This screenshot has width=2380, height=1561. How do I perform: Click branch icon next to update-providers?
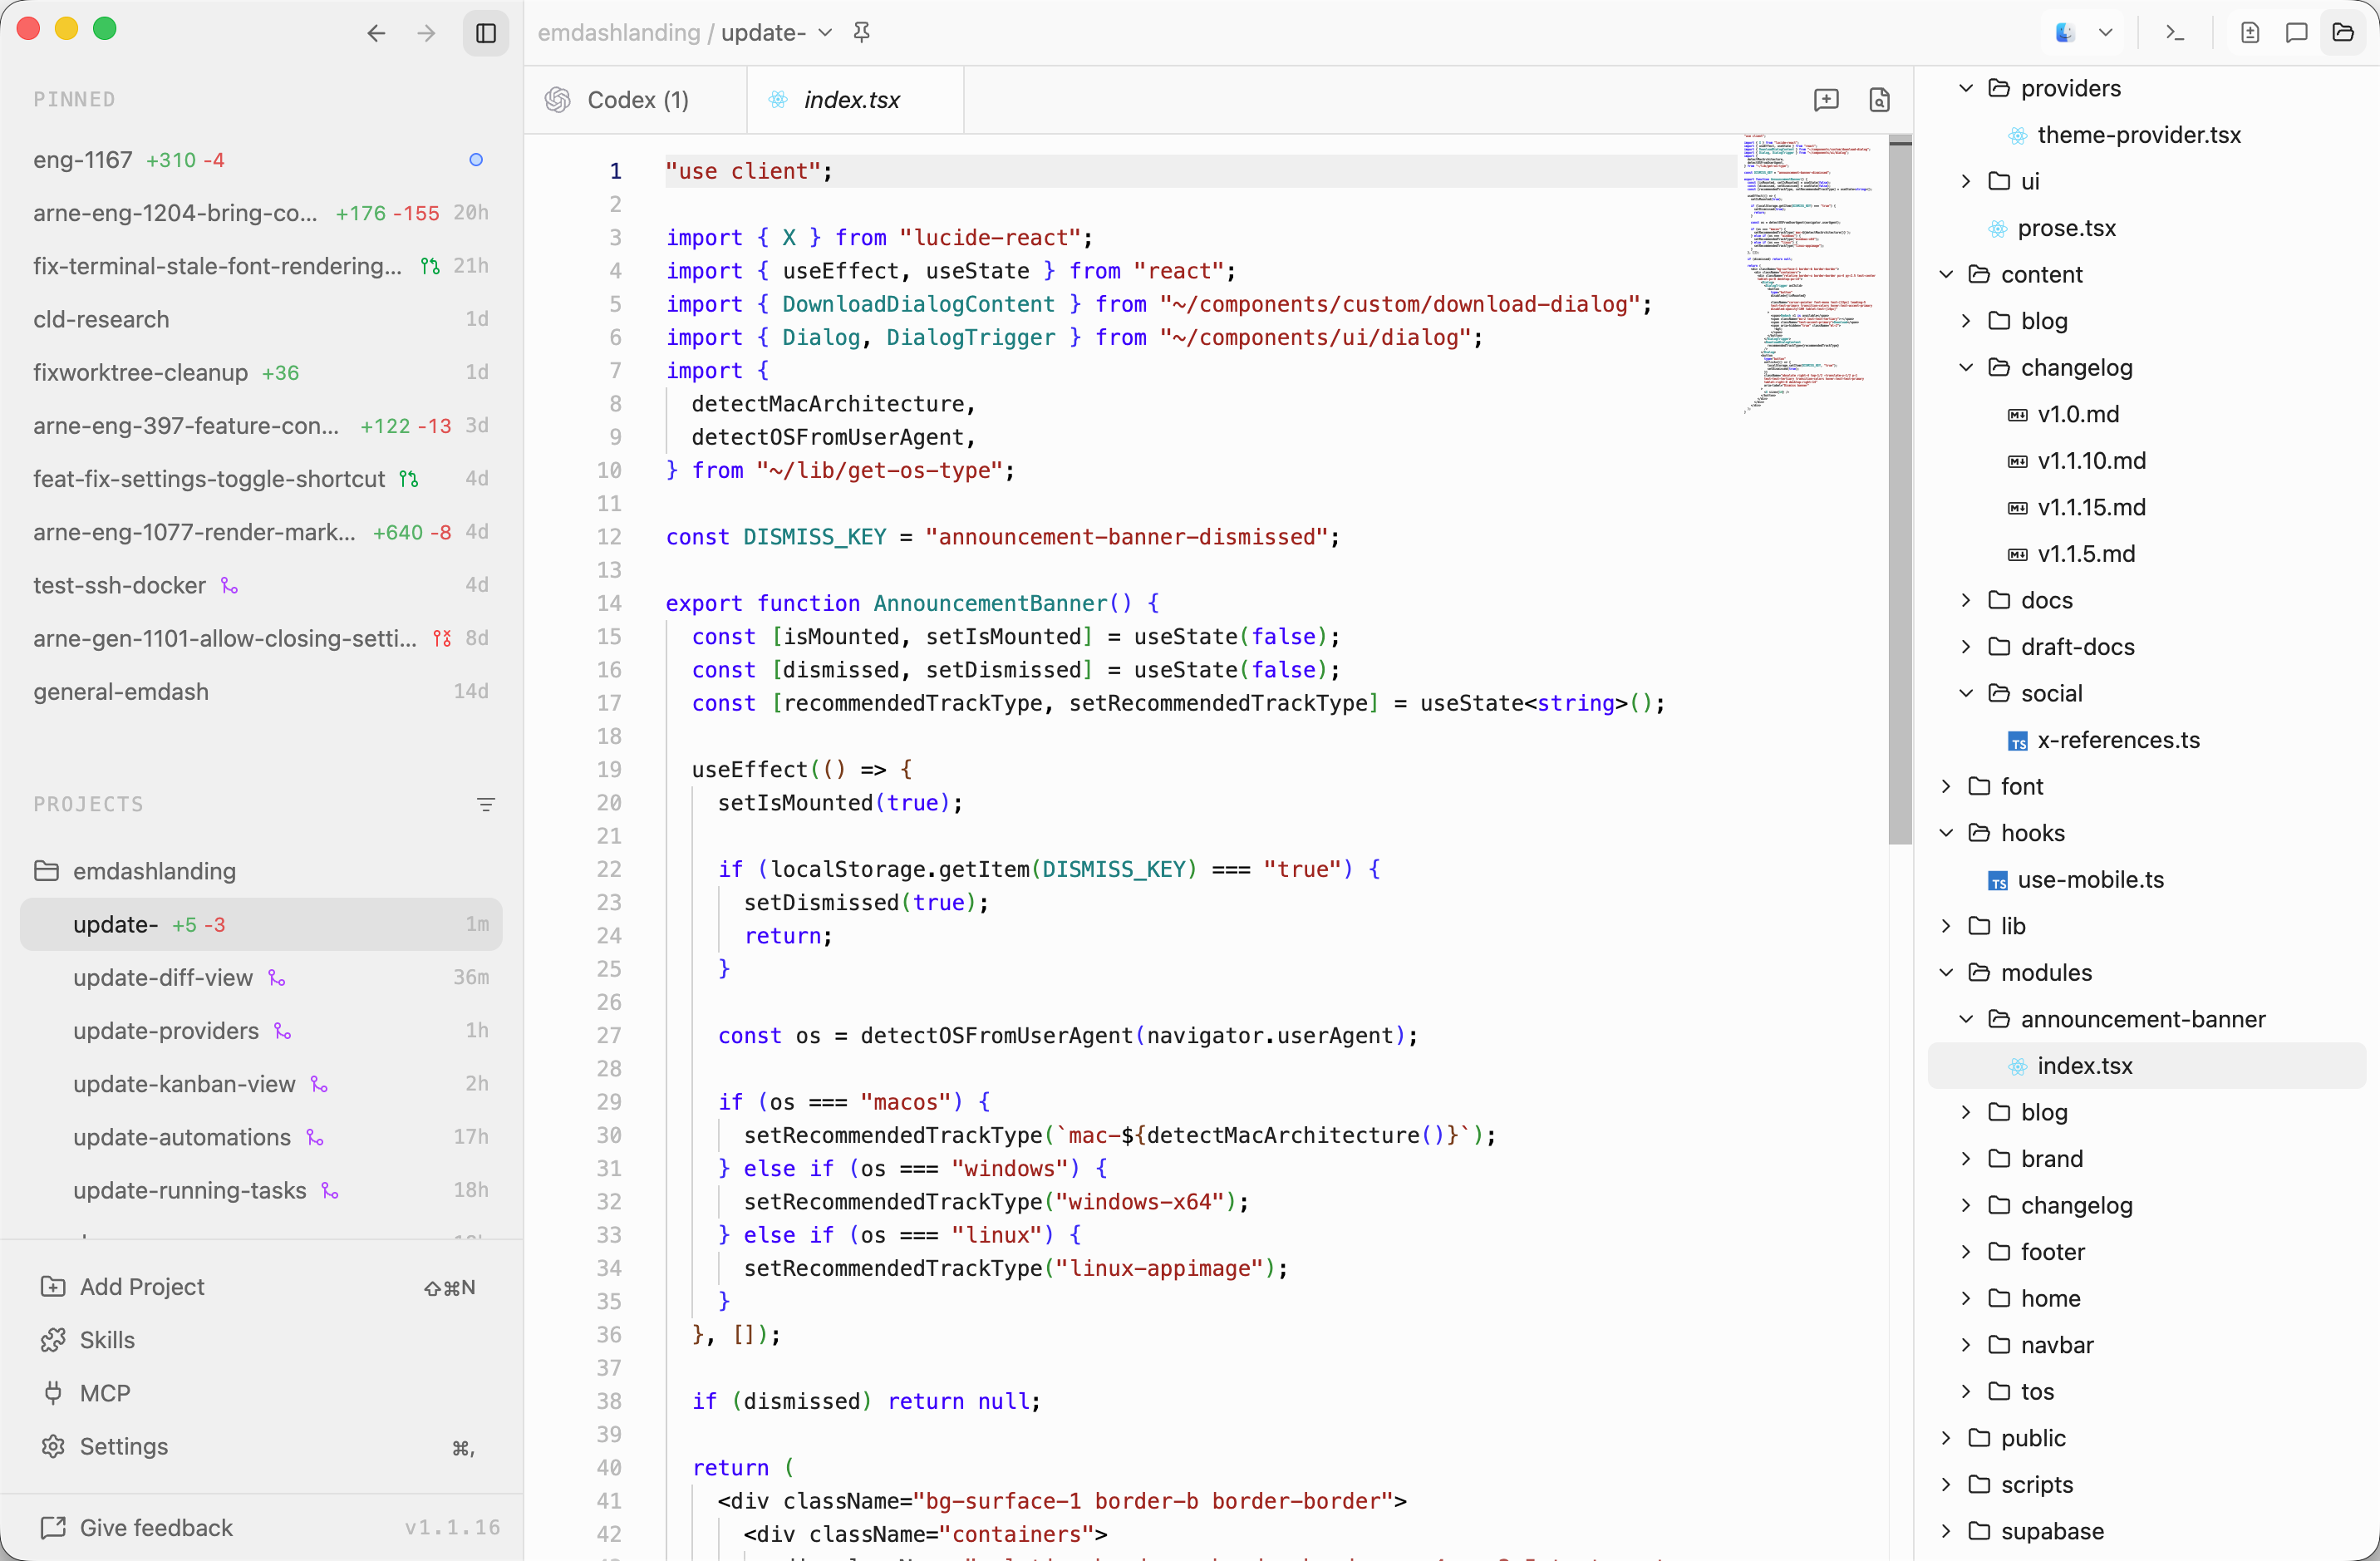(283, 1031)
